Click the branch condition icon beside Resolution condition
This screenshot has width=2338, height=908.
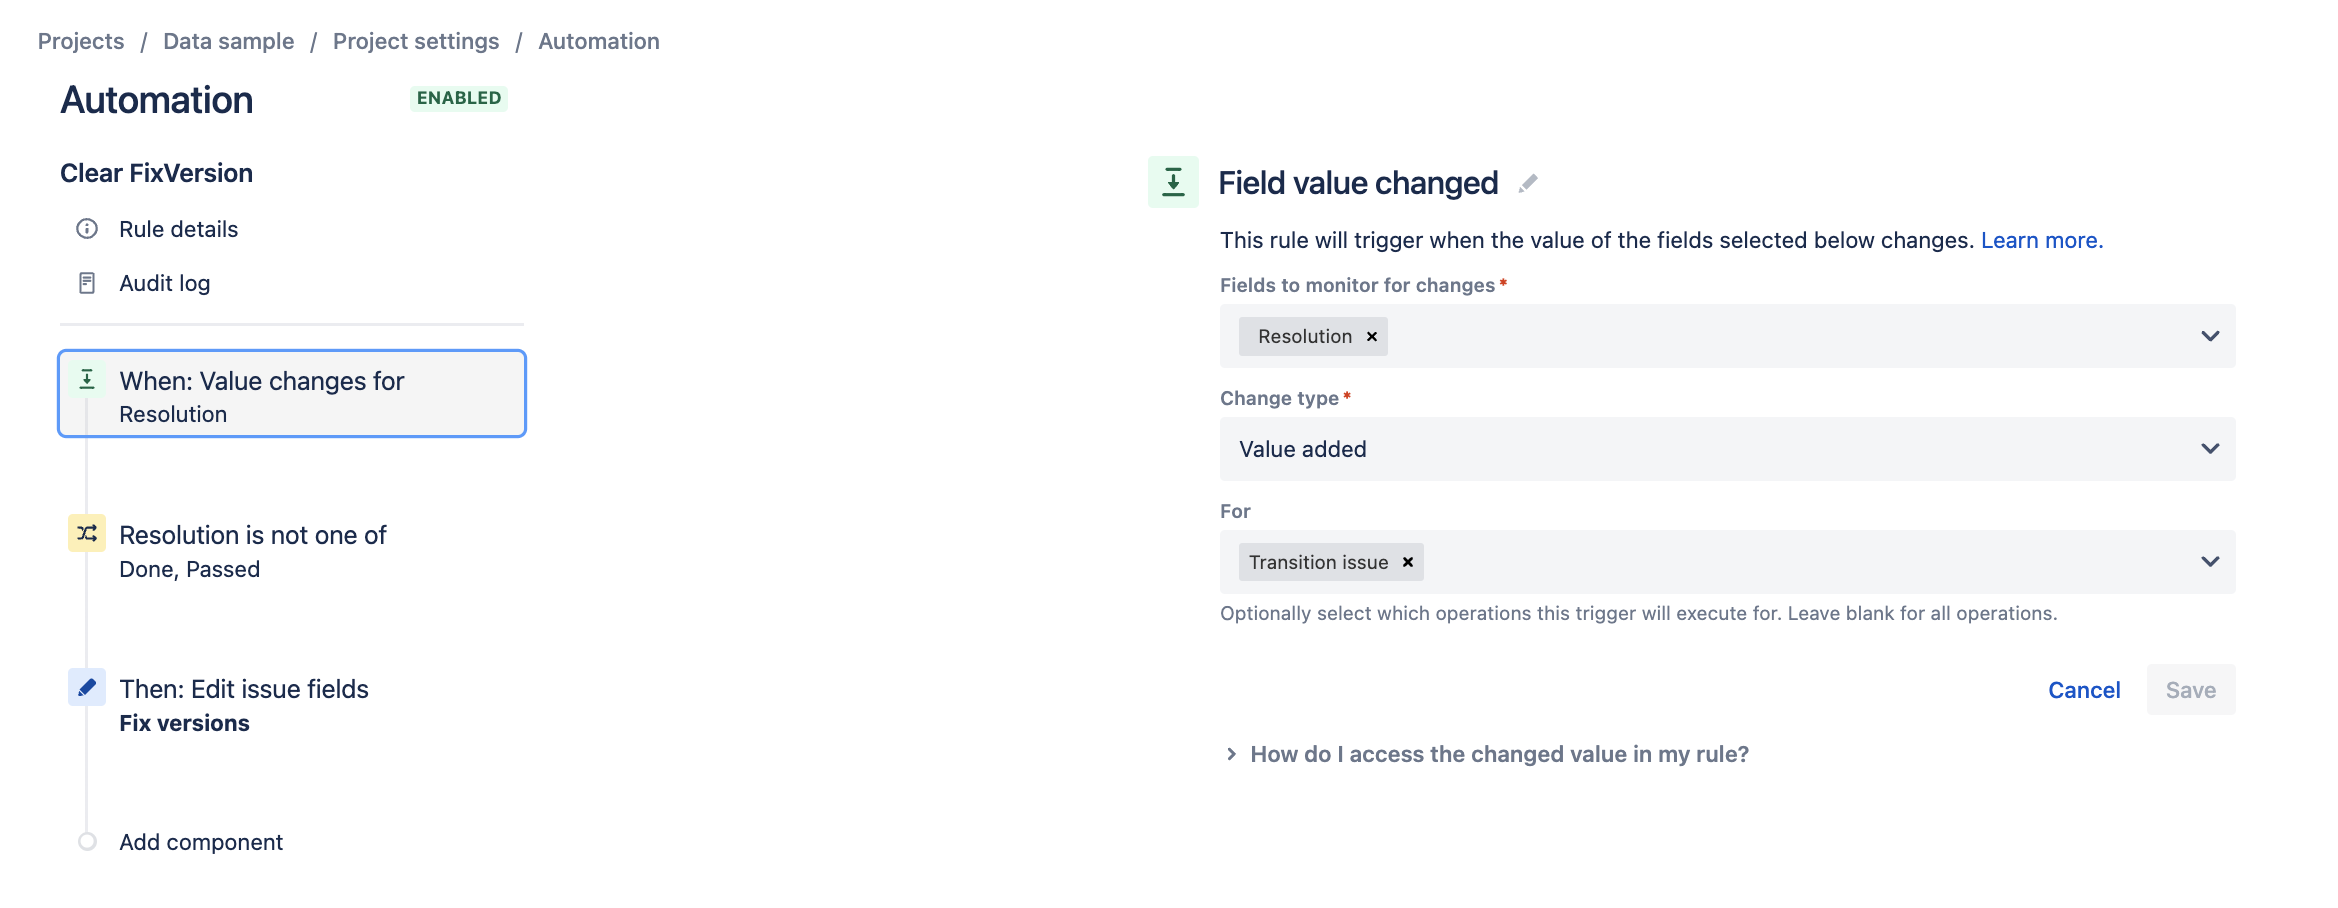[86, 535]
